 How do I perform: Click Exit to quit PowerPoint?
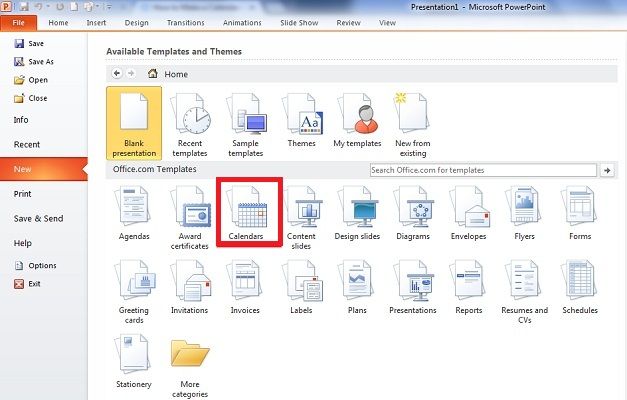(x=27, y=284)
